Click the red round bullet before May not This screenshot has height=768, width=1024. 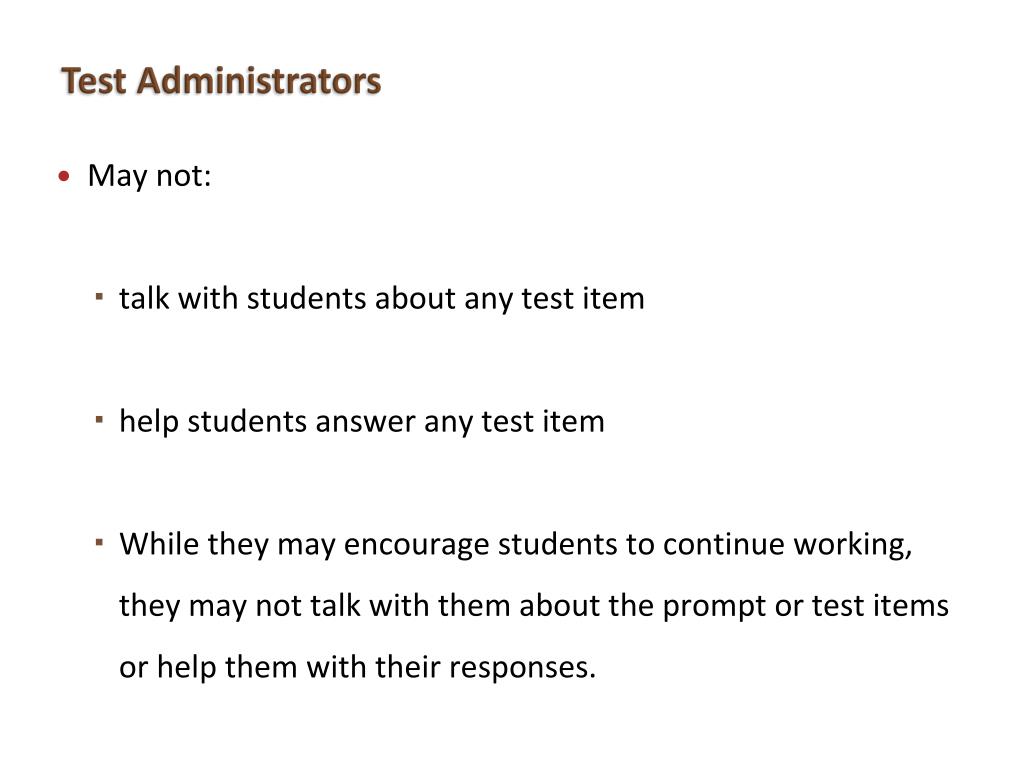[63, 176]
